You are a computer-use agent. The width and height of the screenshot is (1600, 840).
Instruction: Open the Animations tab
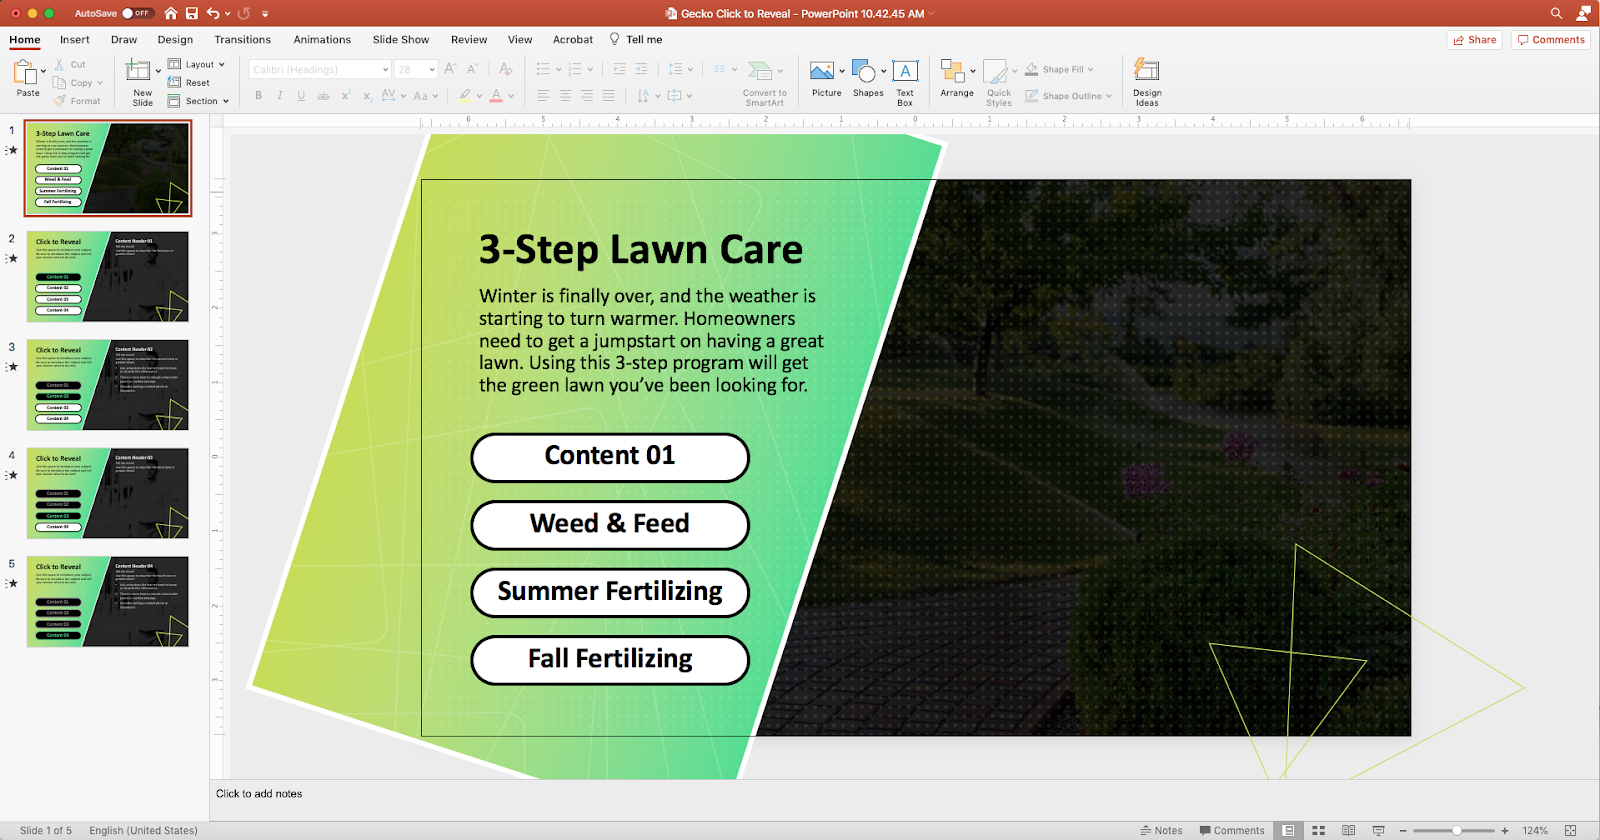pos(322,40)
